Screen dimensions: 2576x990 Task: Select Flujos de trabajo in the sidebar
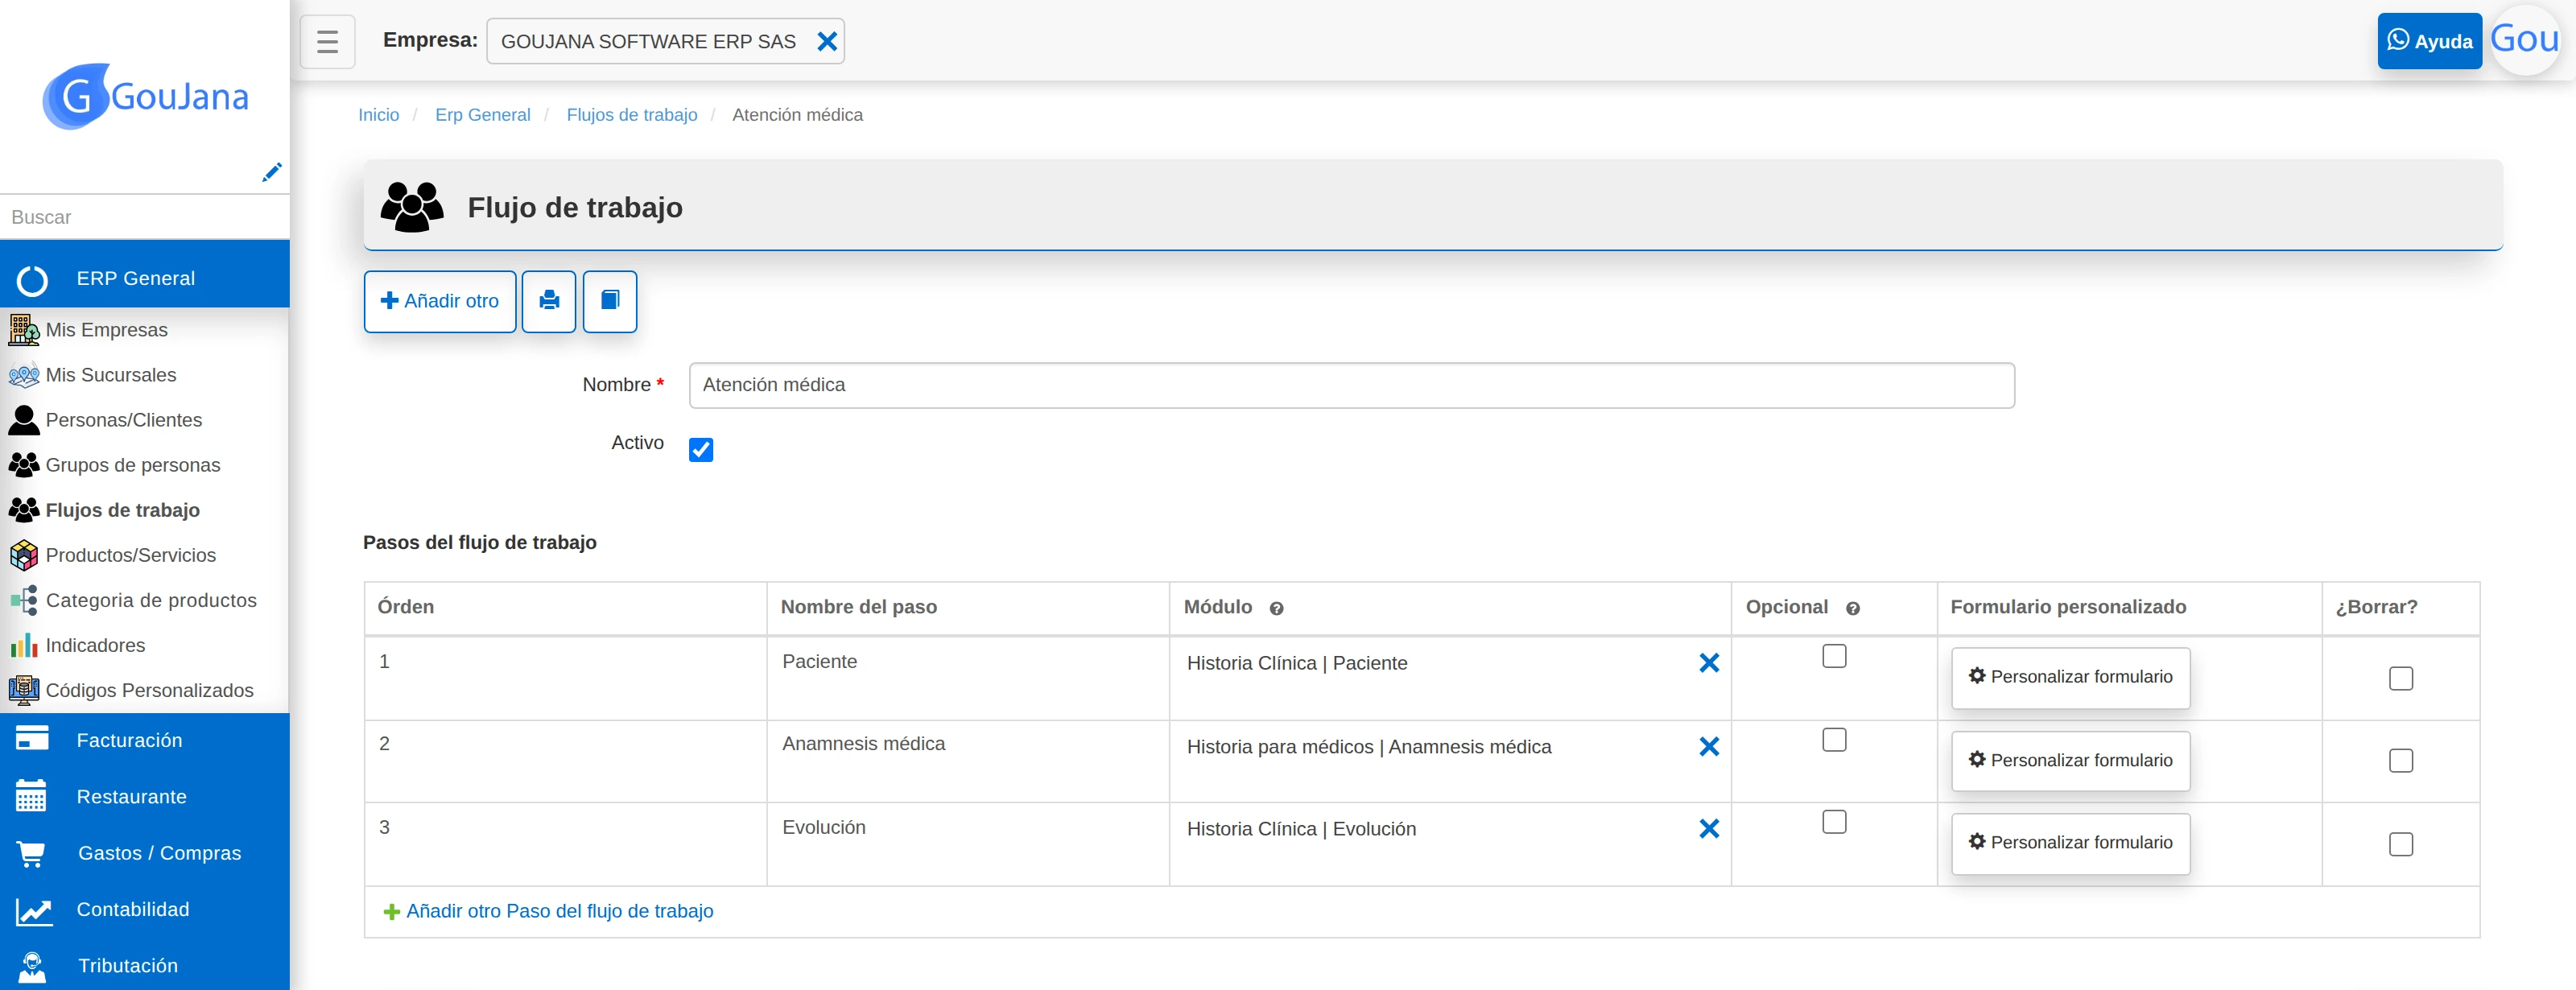point(122,510)
